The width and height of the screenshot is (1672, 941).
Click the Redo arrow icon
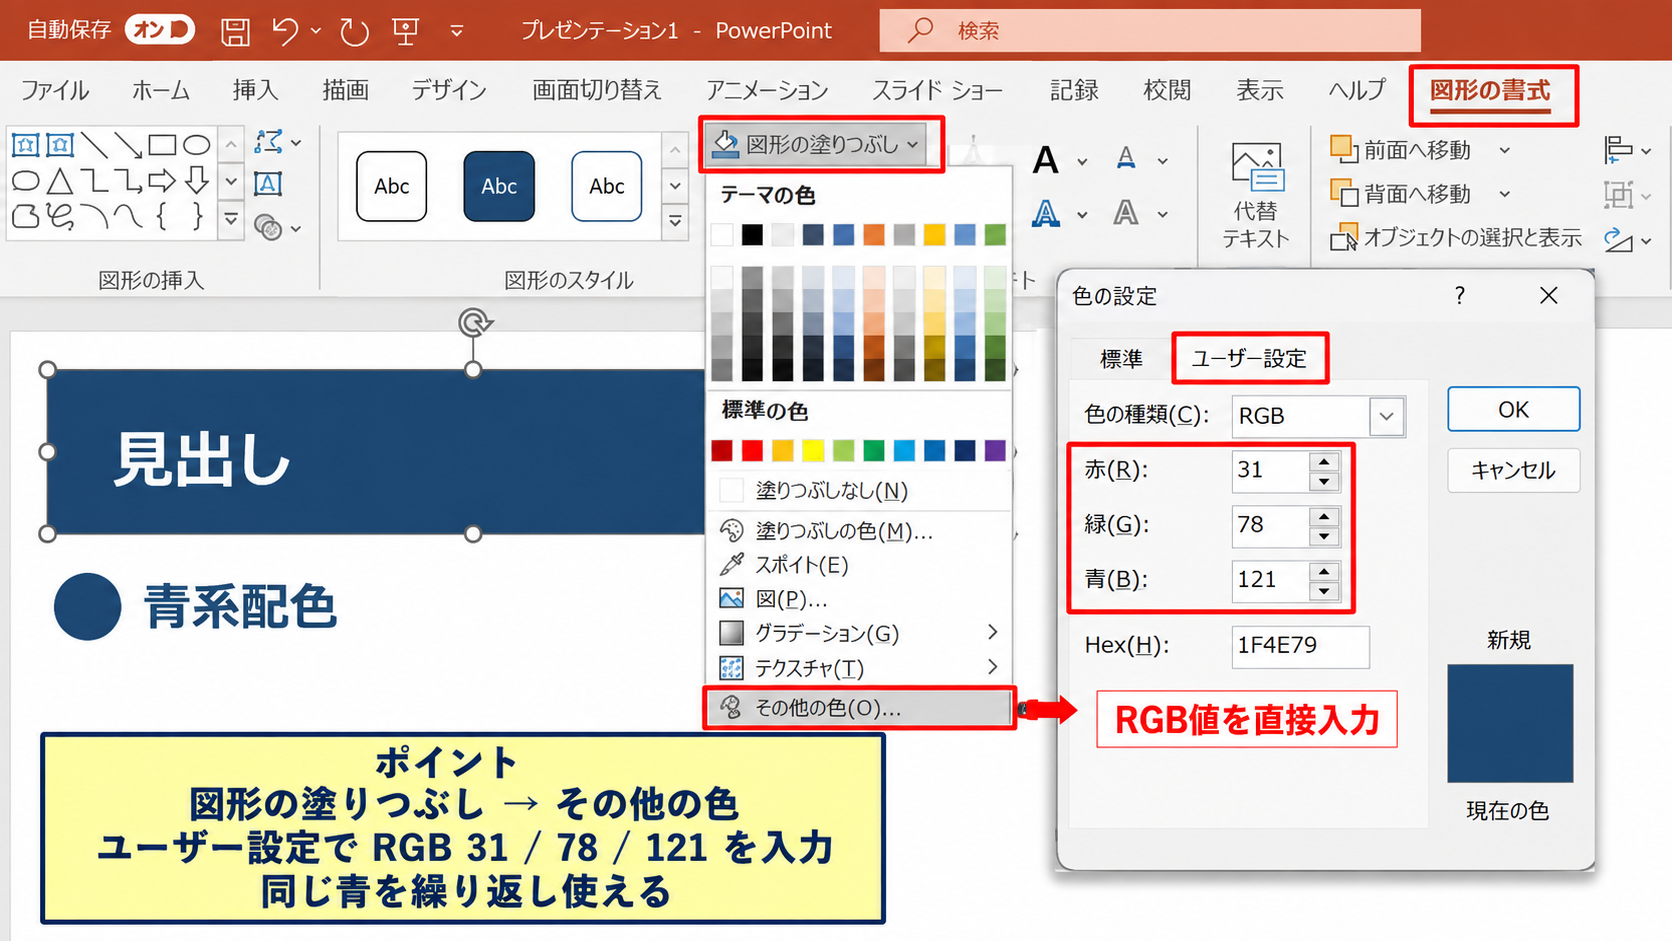coord(354,31)
